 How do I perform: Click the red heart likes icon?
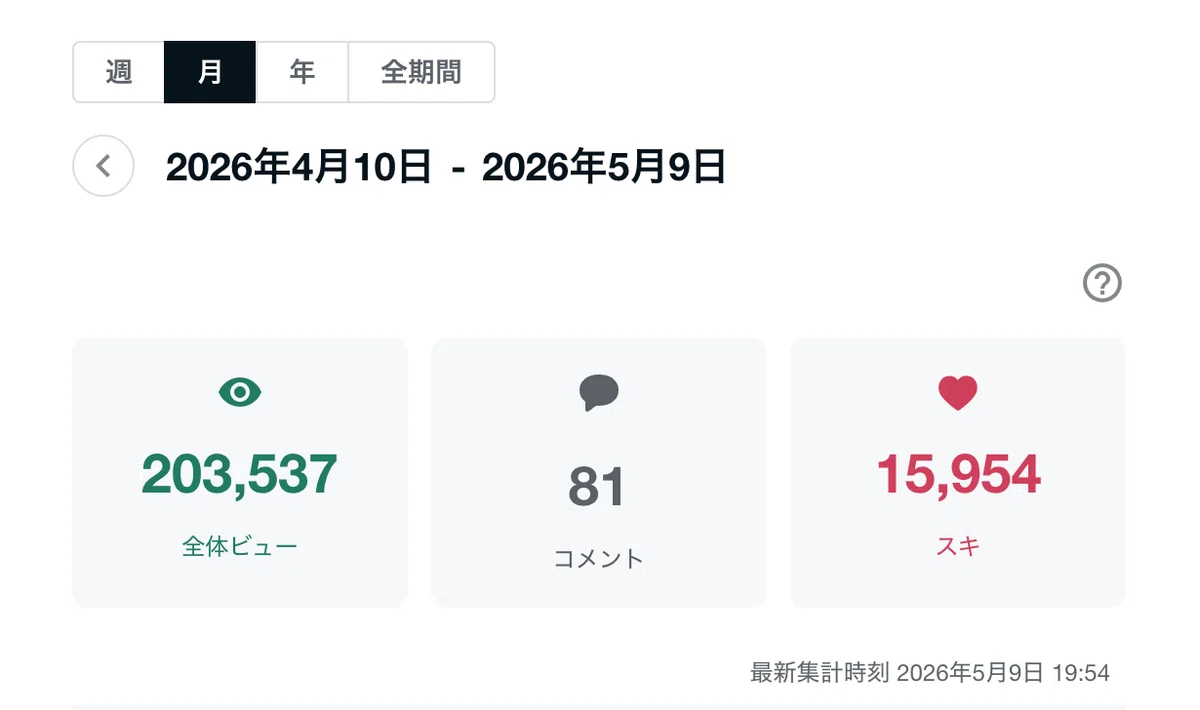point(958,393)
